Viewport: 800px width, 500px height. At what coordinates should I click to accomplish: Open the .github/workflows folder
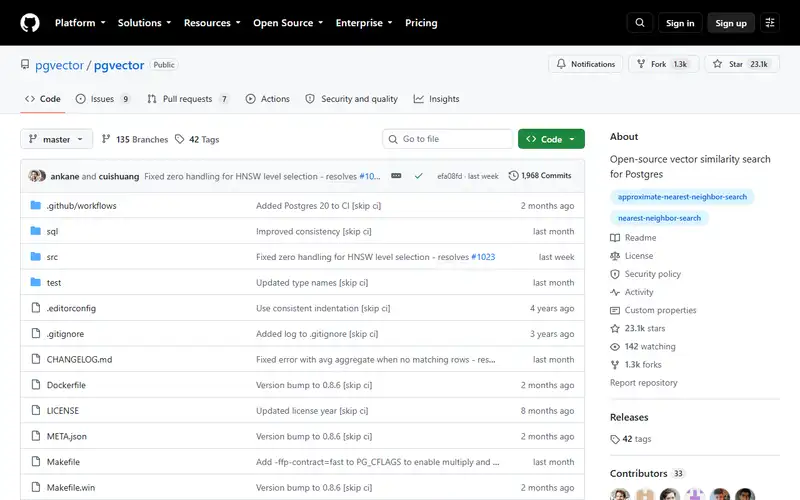pyautogui.click(x=82, y=206)
